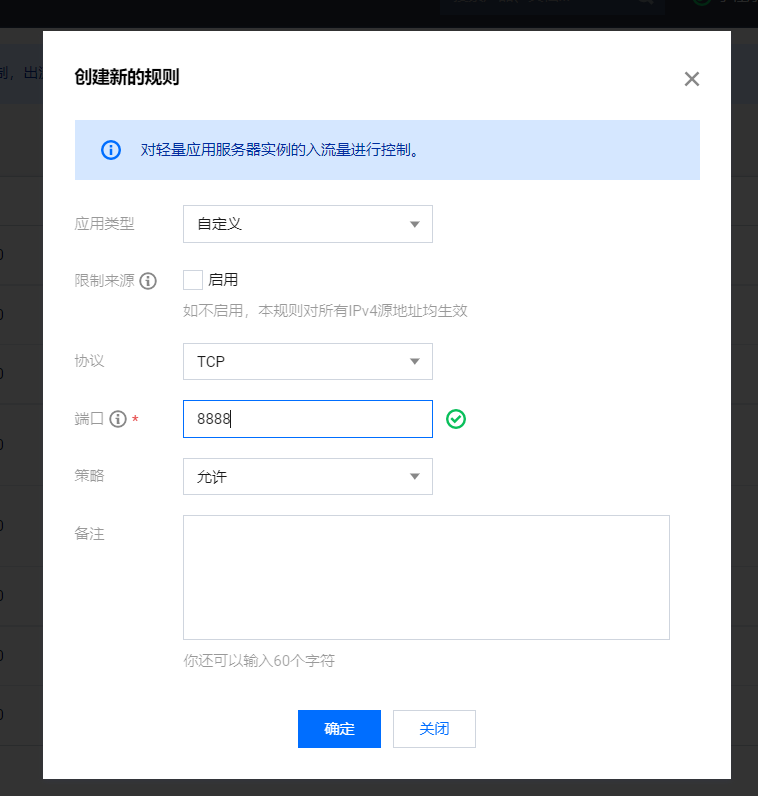
Task: Enable the 启用 source restriction checkbox
Action: [x=192, y=280]
